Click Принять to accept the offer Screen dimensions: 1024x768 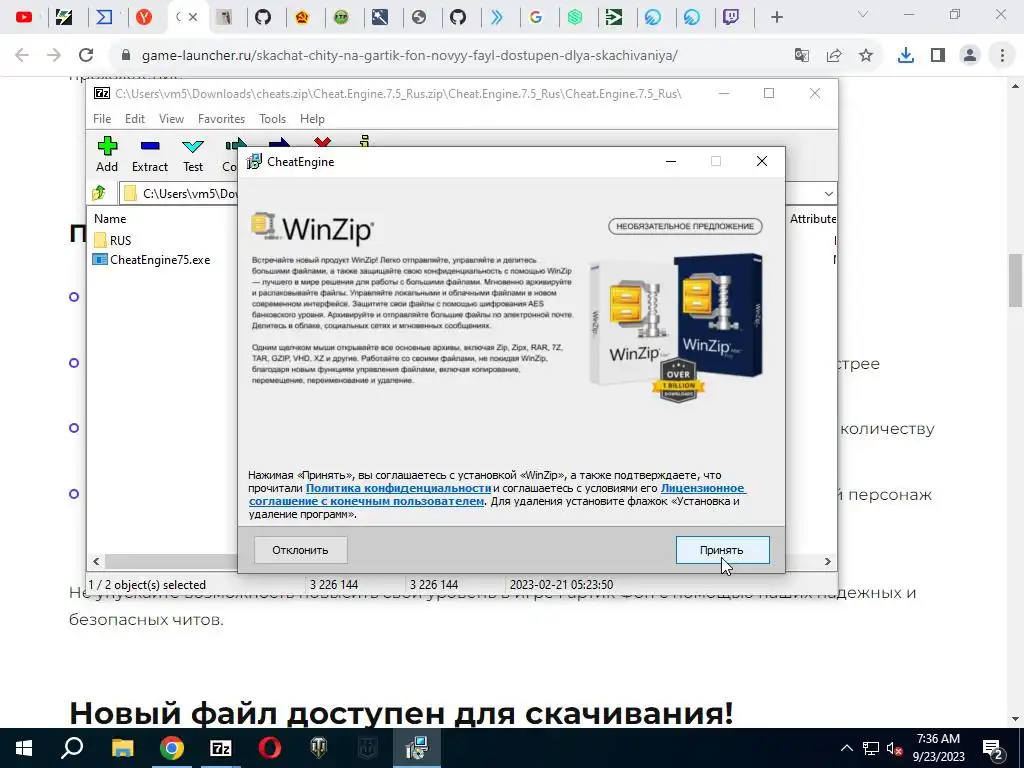point(722,550)
